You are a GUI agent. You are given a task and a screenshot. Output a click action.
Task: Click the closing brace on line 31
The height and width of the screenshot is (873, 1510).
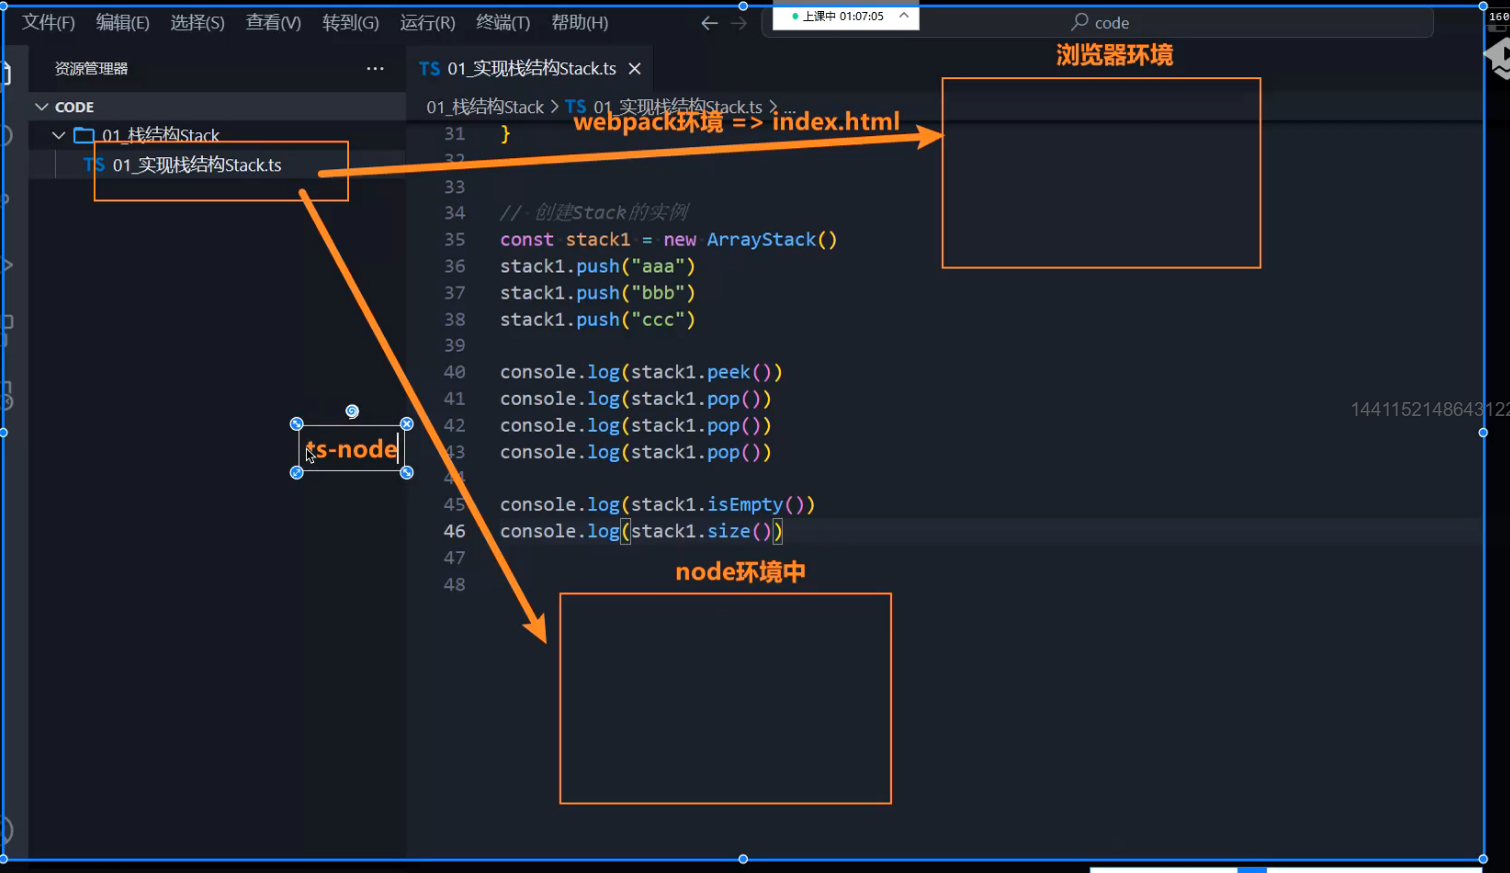(x=505, y=133)
